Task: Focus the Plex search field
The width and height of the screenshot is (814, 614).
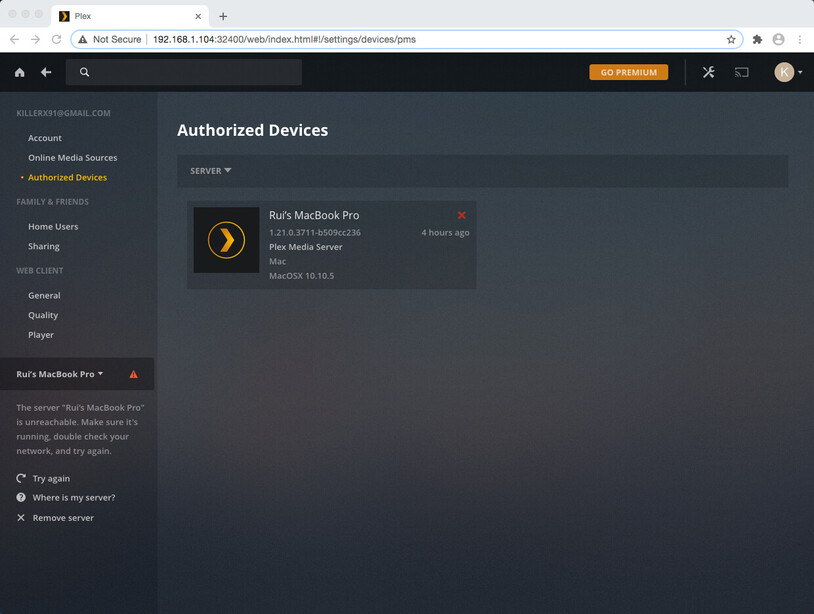Action: pyautogui.click(x=184, y=72)
